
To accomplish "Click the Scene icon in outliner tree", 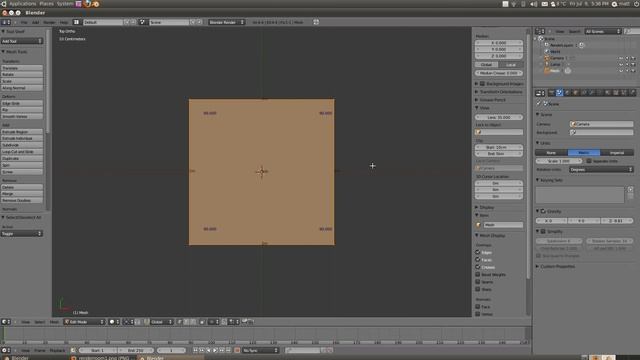I will coord(541,39).
